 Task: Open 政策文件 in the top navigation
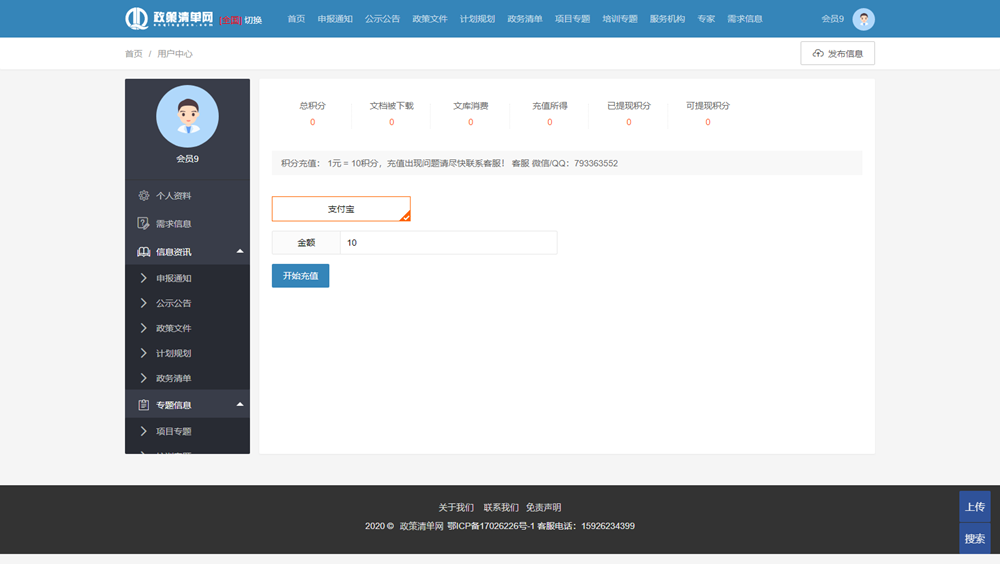click(x=430, y=19)
